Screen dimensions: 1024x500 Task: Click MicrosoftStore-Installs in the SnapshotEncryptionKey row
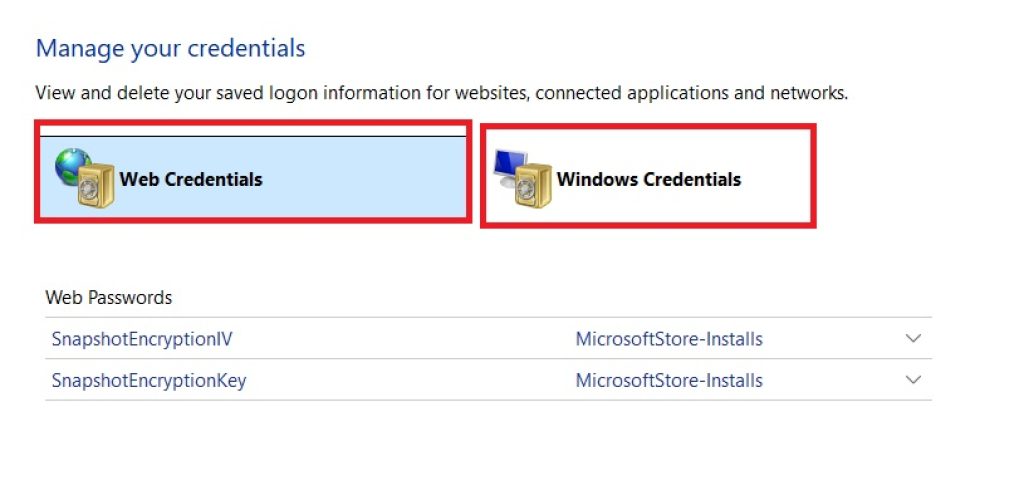click(x=669, y=381)
